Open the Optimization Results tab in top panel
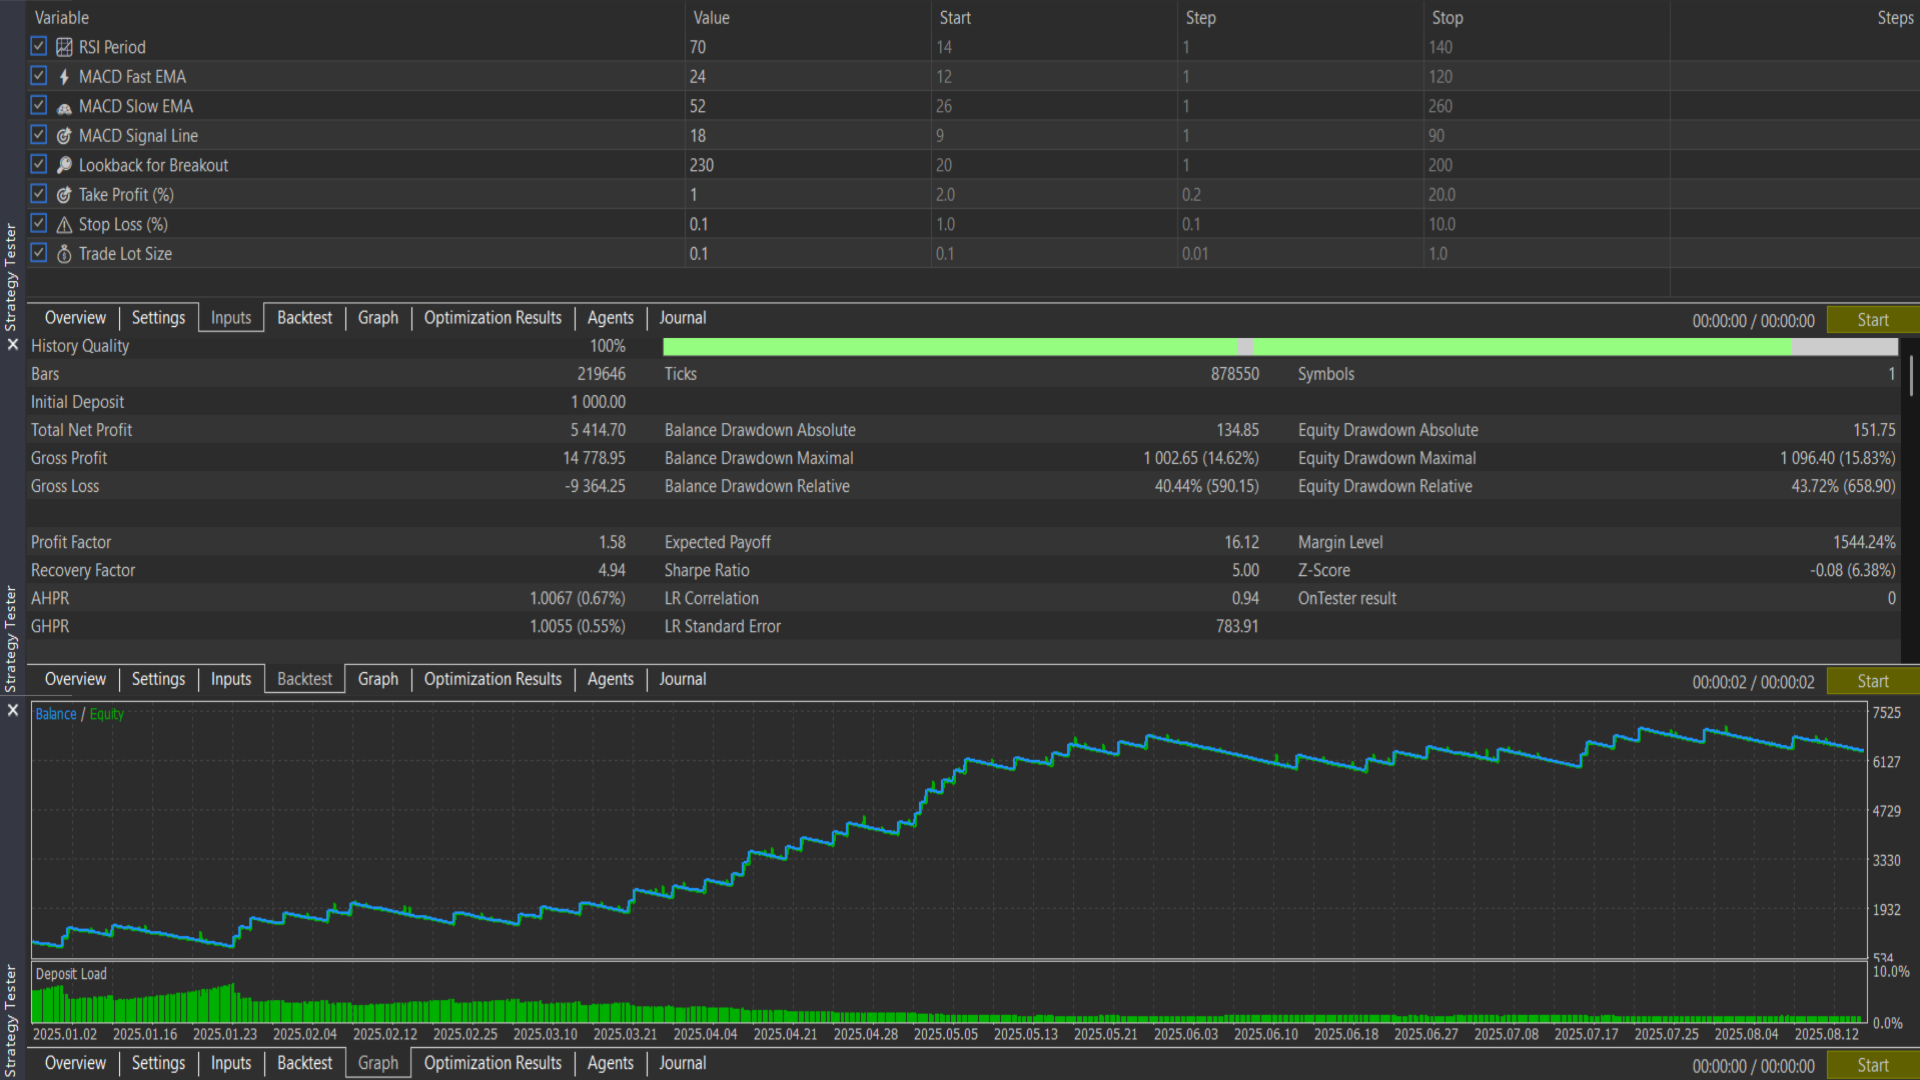Image resolution: width=1920 pixels, height=1080 pixels. coord(493,318)
